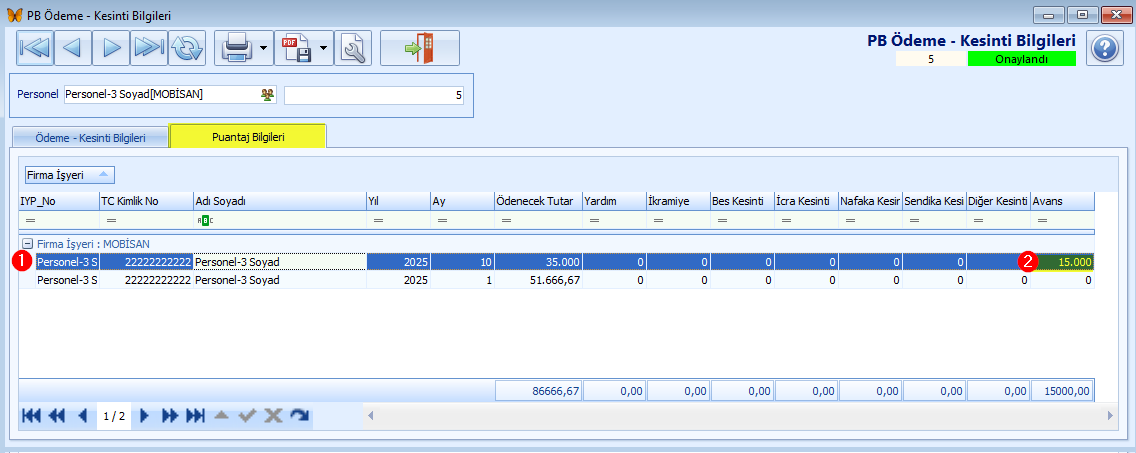Open the help question mark button
1136x453 pixels.
(1103, 48)
